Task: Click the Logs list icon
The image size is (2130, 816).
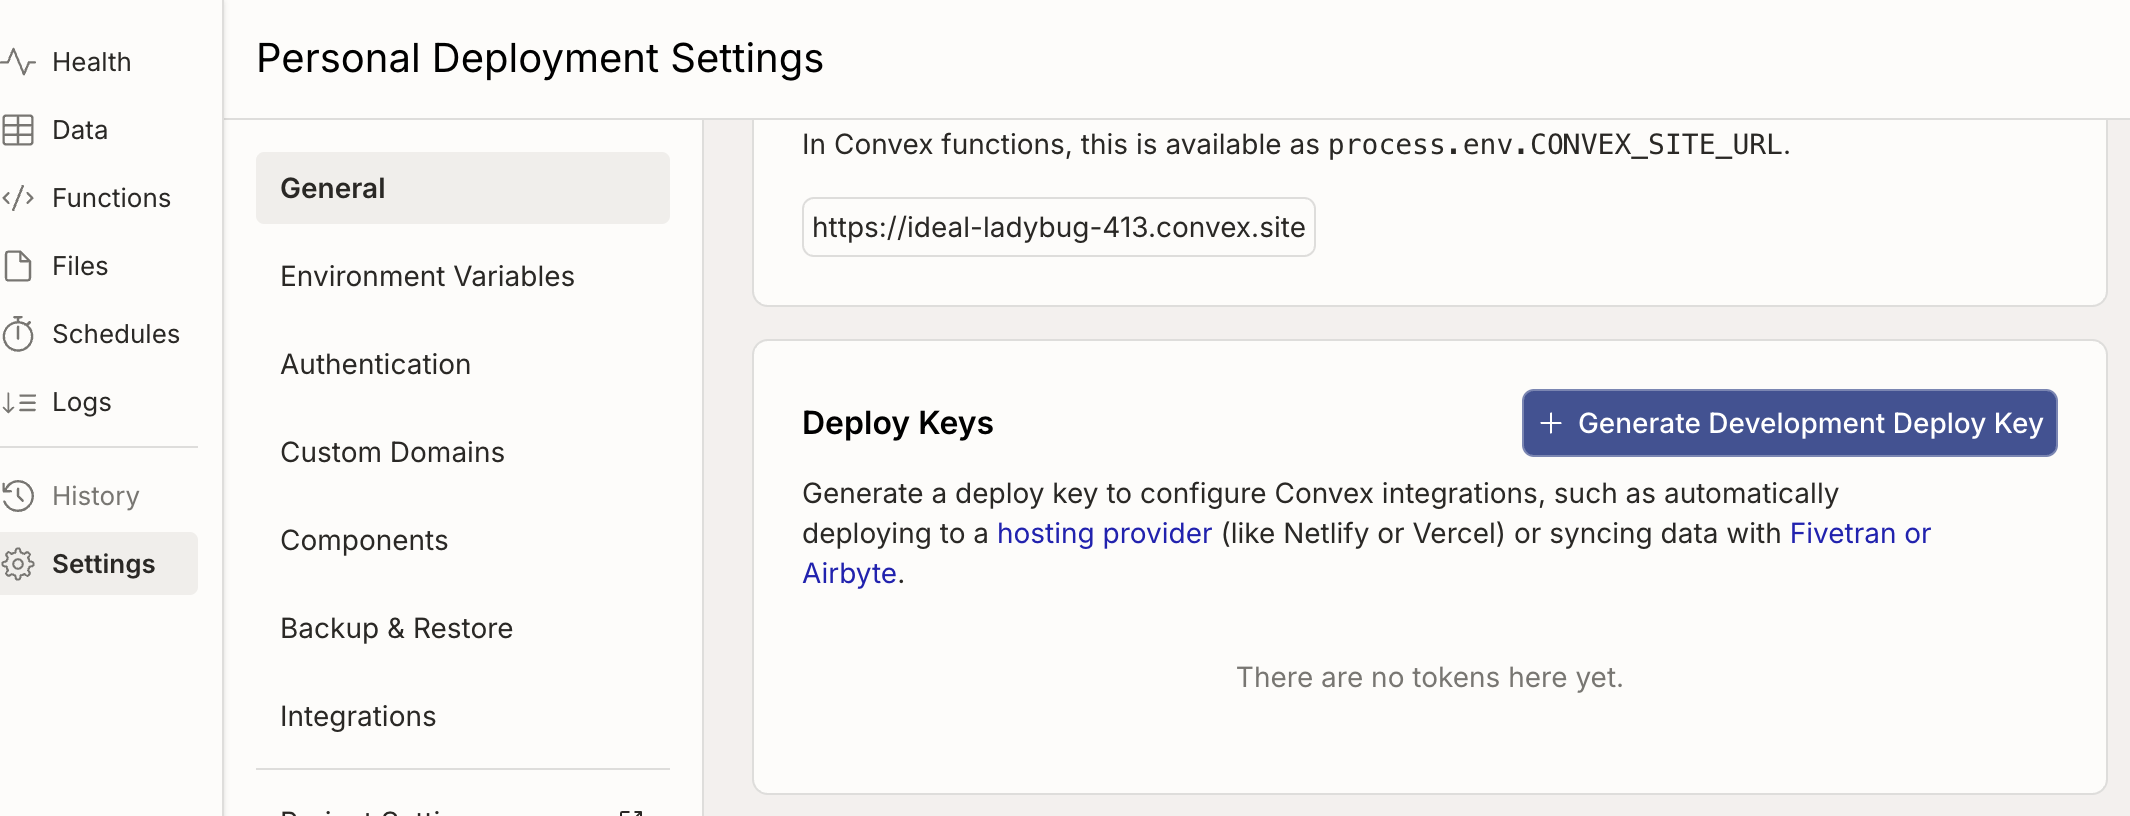Action: (x=19, y=402)
